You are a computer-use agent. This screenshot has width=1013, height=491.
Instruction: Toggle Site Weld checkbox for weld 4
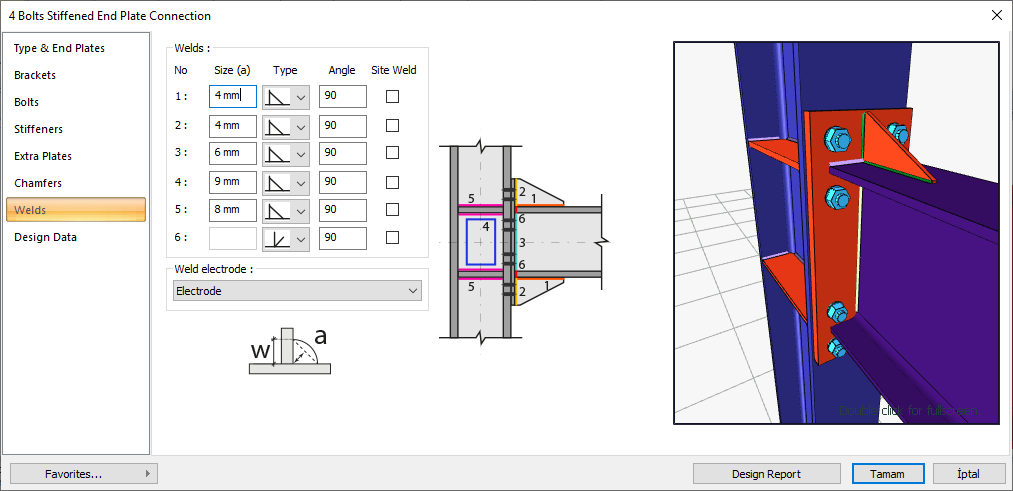click(x=392, y=183)
